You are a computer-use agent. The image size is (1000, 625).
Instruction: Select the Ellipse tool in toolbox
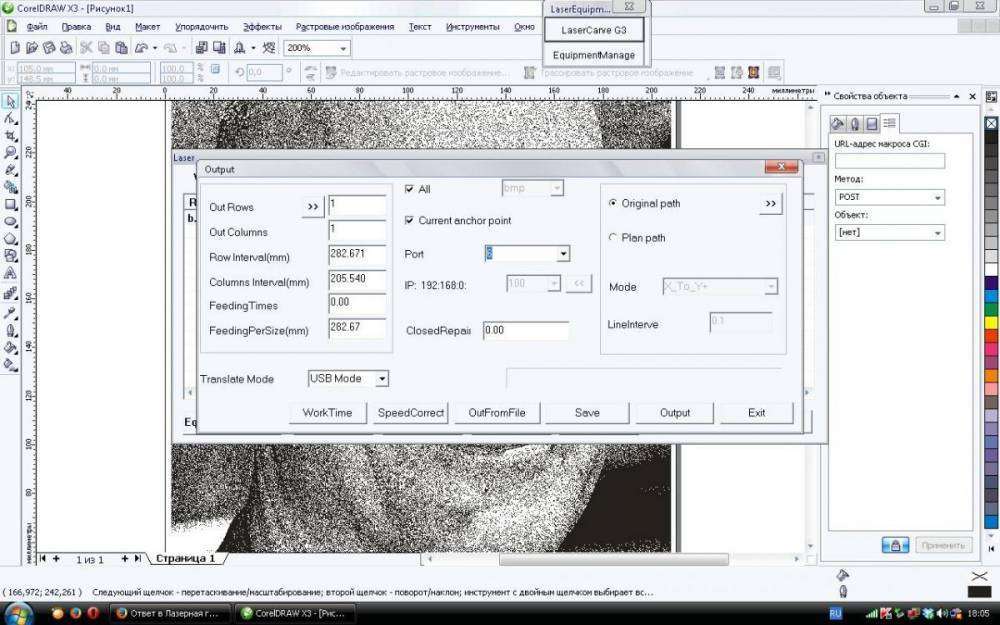[x=10, y=221]
